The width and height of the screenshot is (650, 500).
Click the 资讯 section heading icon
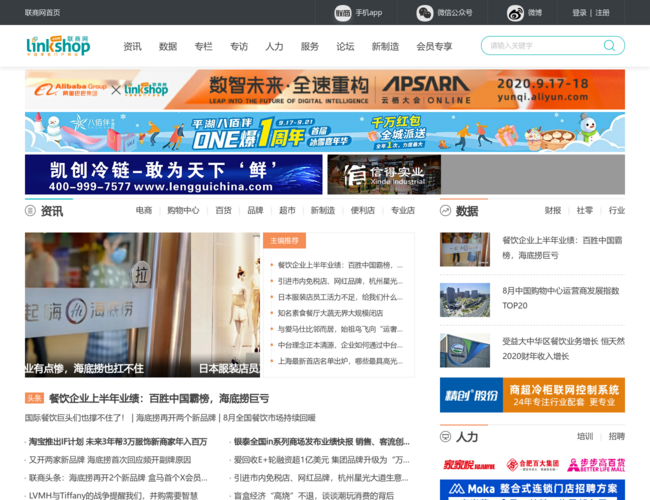(30, 211)
